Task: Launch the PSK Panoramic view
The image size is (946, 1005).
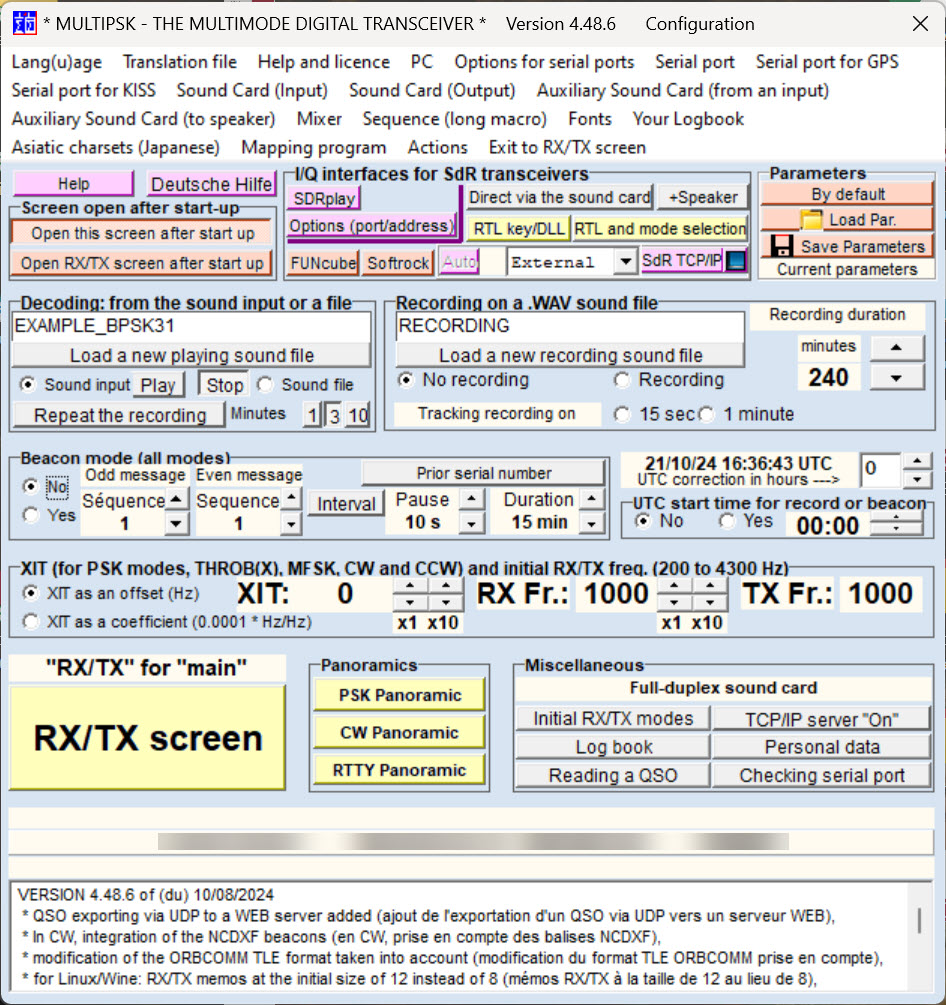Action: [400, 695]
